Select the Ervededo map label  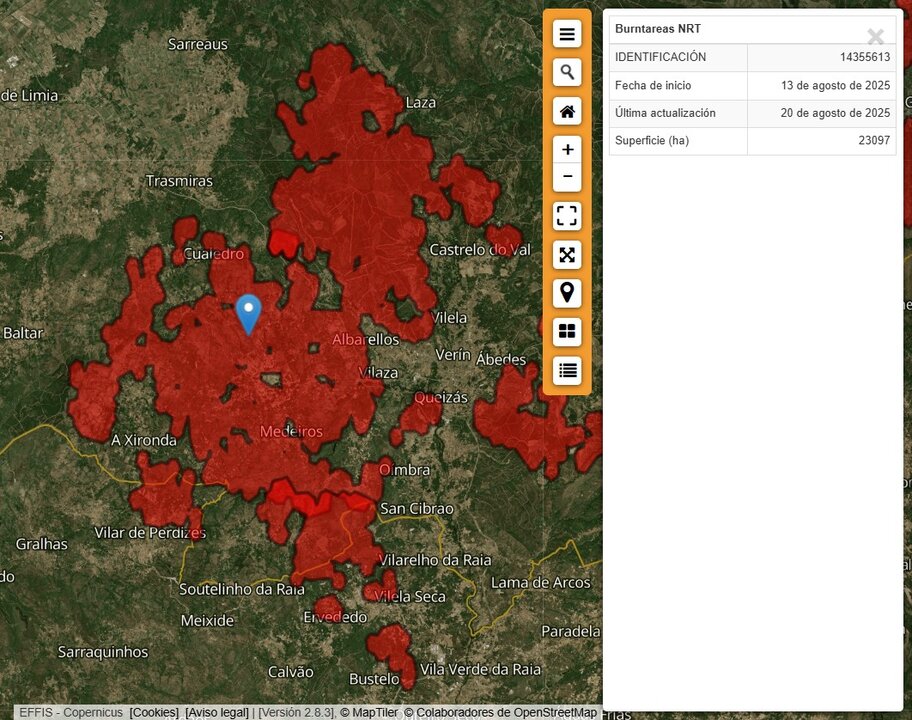335,617
